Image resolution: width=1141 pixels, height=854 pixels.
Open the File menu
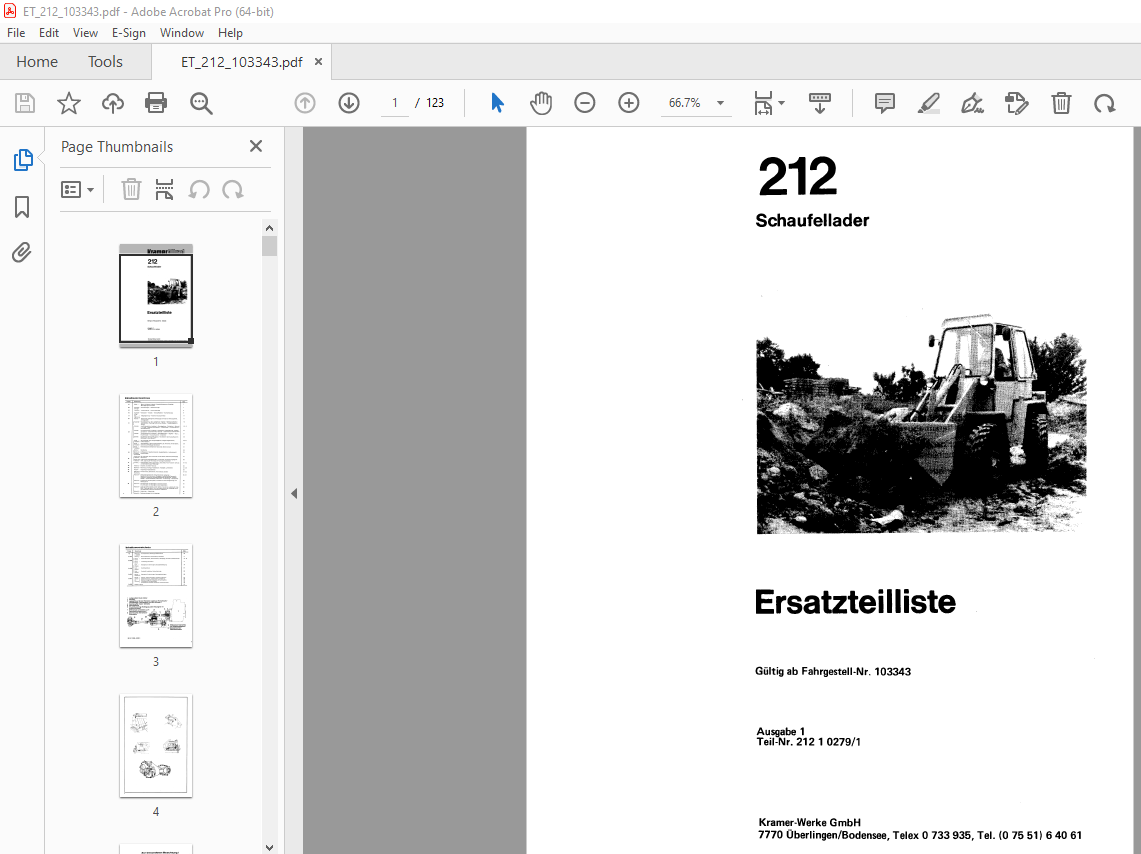point(16,33)
